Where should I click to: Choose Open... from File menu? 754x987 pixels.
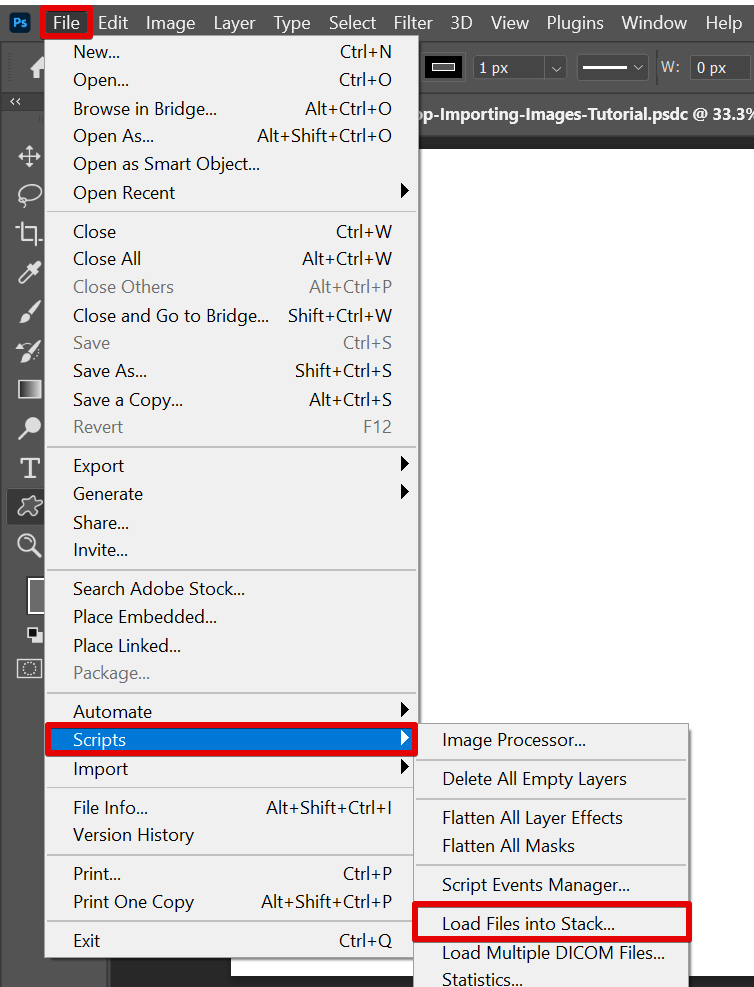(x=231, y=80)
